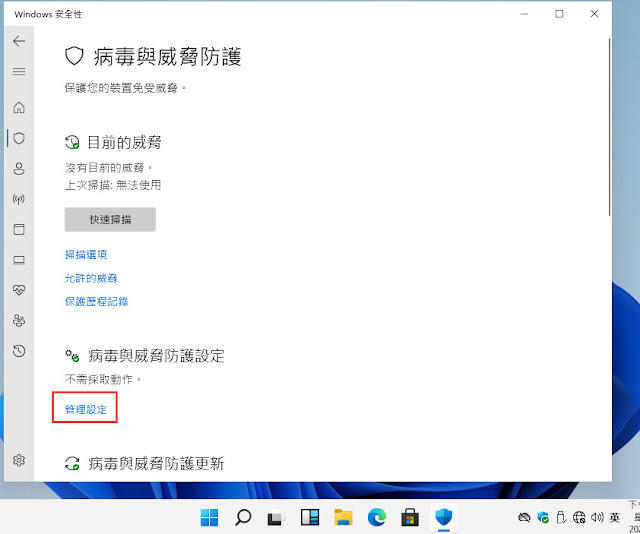Image resolution: width=640 pixels, height=534 pixels.
Task: Click Windows Security tray icon with checkmark
Action: point(543,518)
